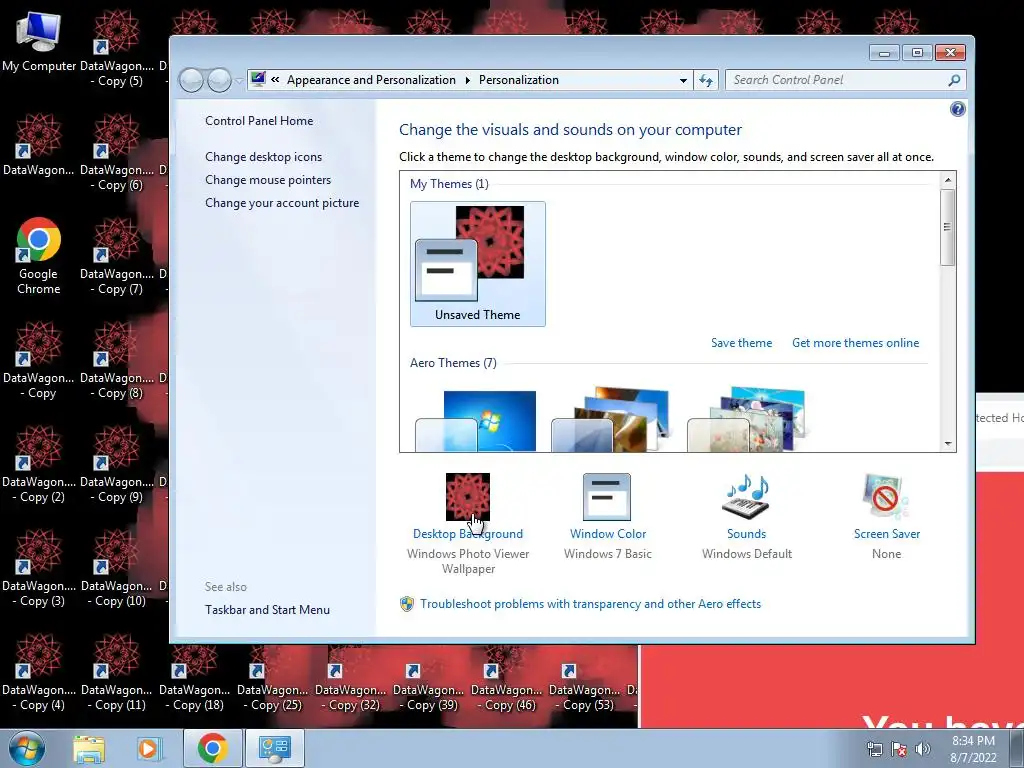Select the DataWagon - Copy (39) desktop shortcut
Image resolution: width=1024 pixels, height=768 pixels.
(428, 679)
